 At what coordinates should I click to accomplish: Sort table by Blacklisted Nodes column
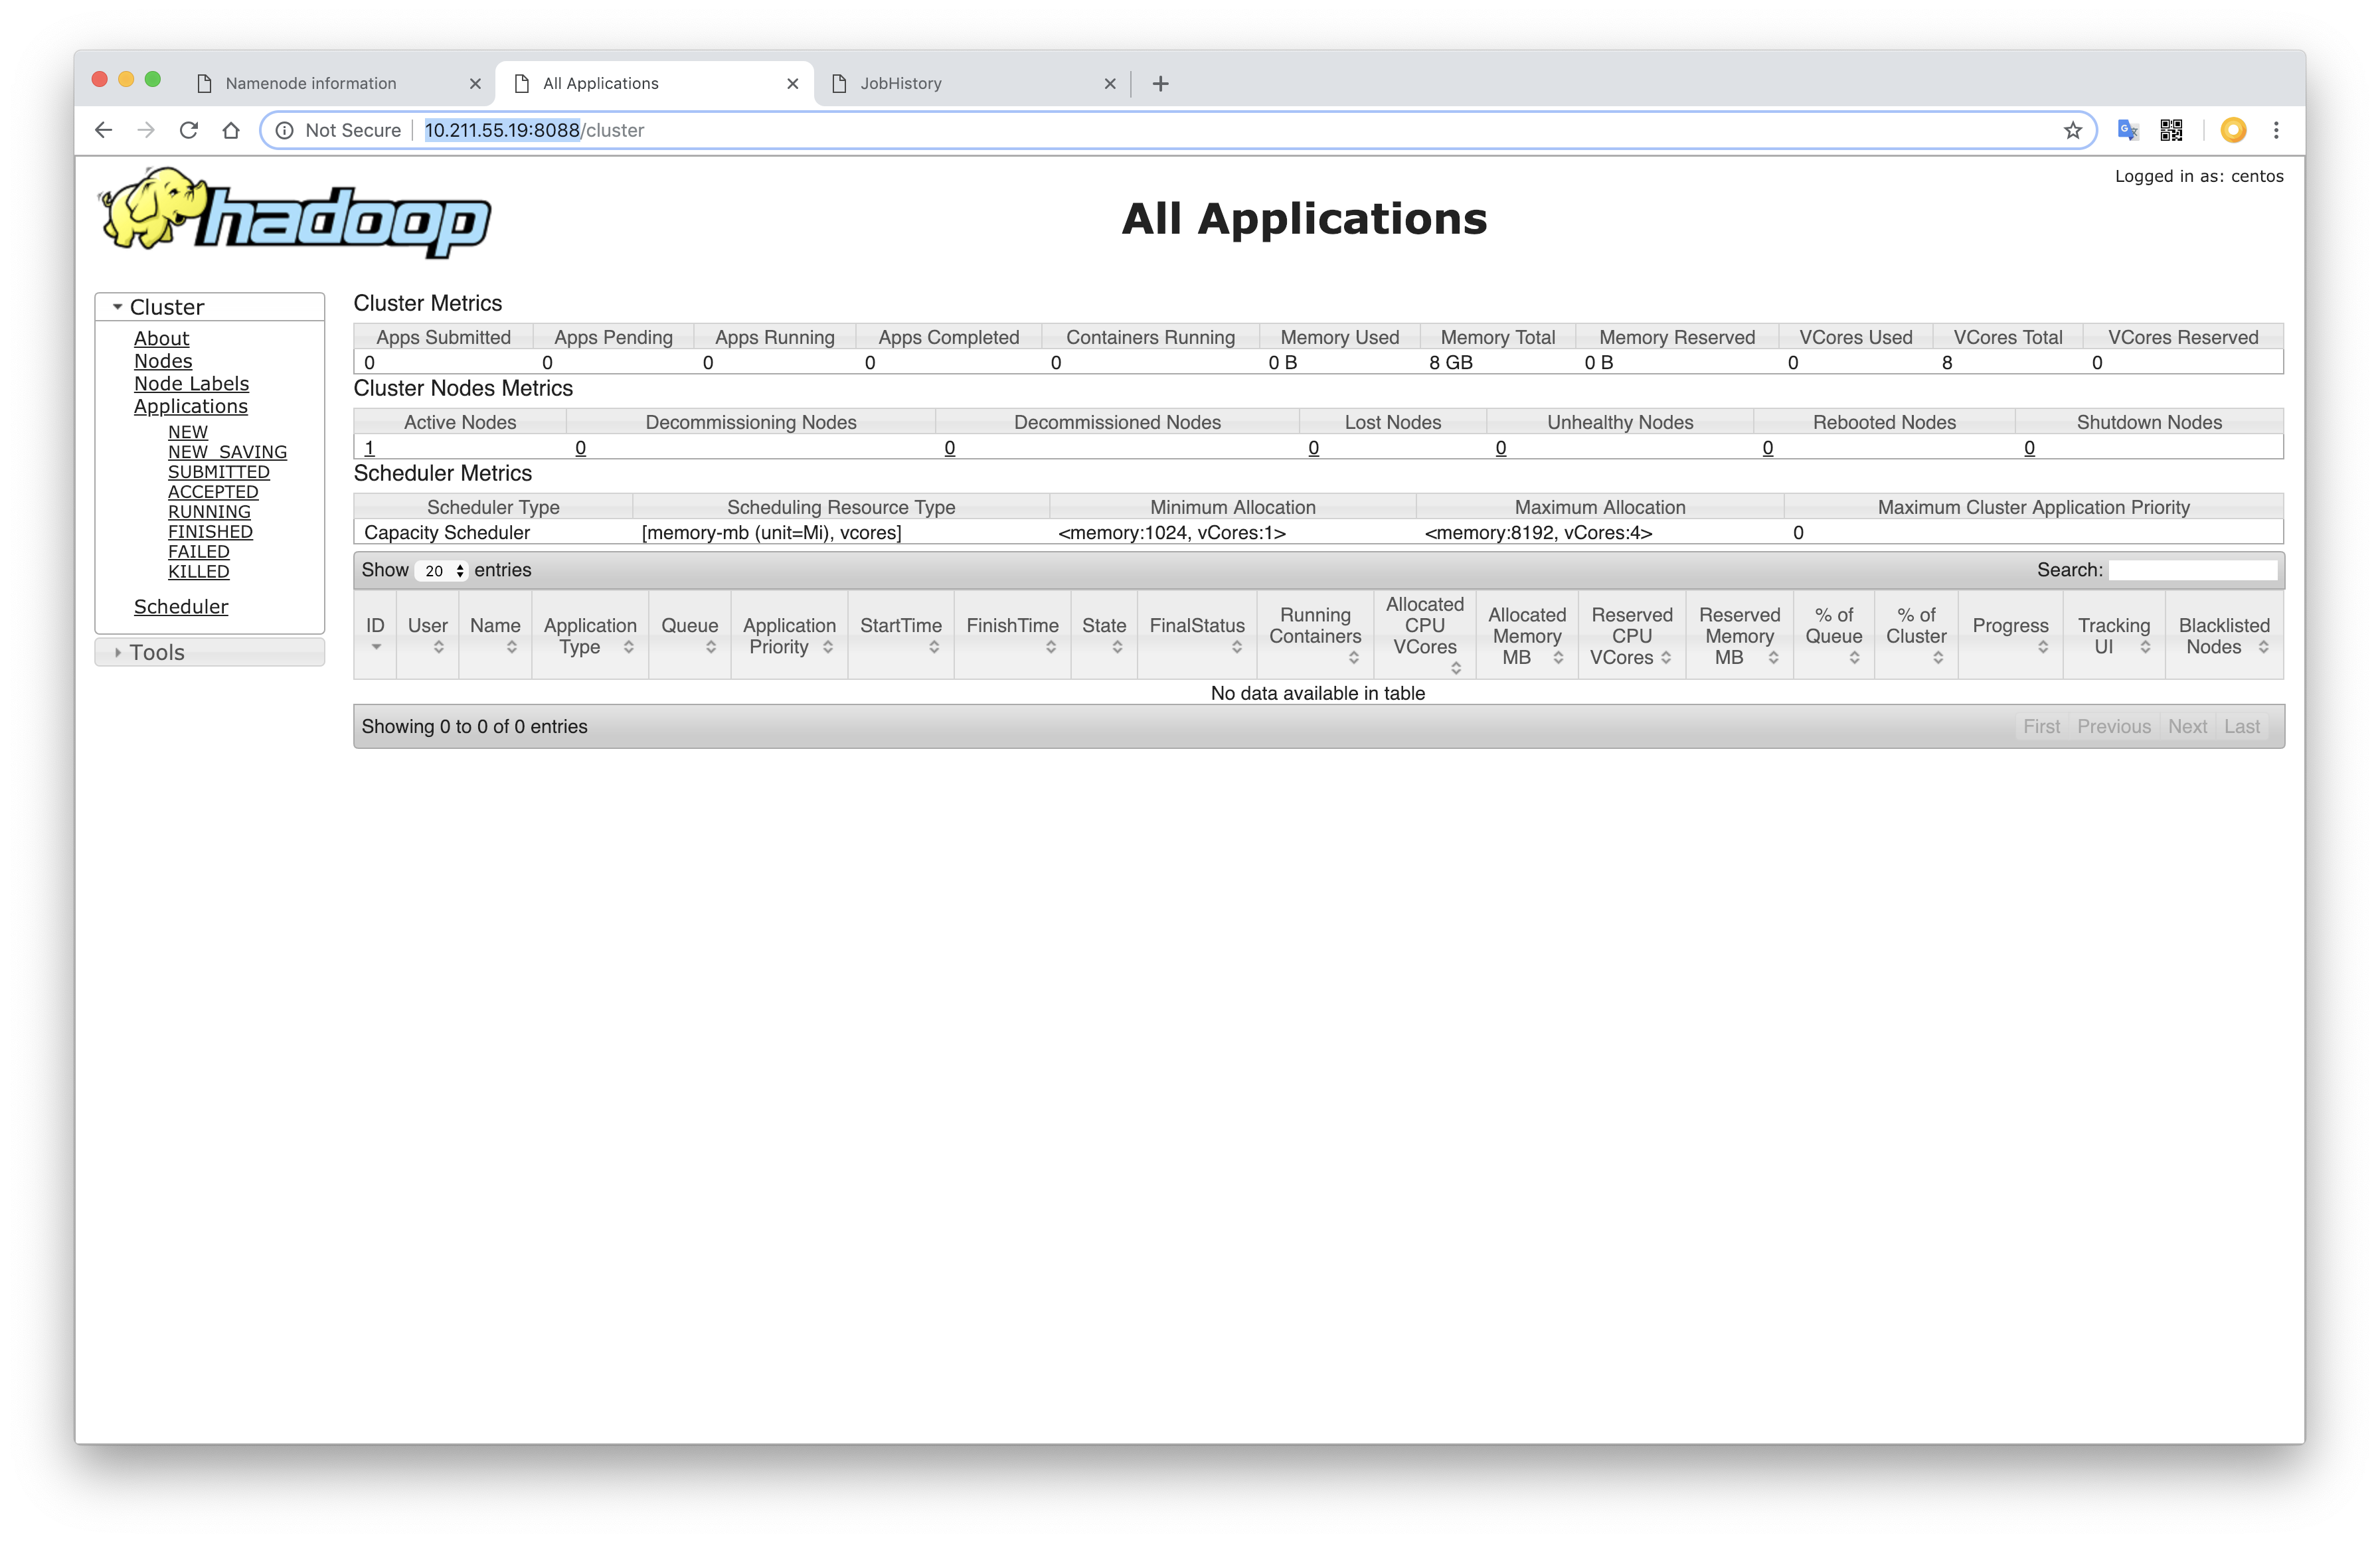2224,635
